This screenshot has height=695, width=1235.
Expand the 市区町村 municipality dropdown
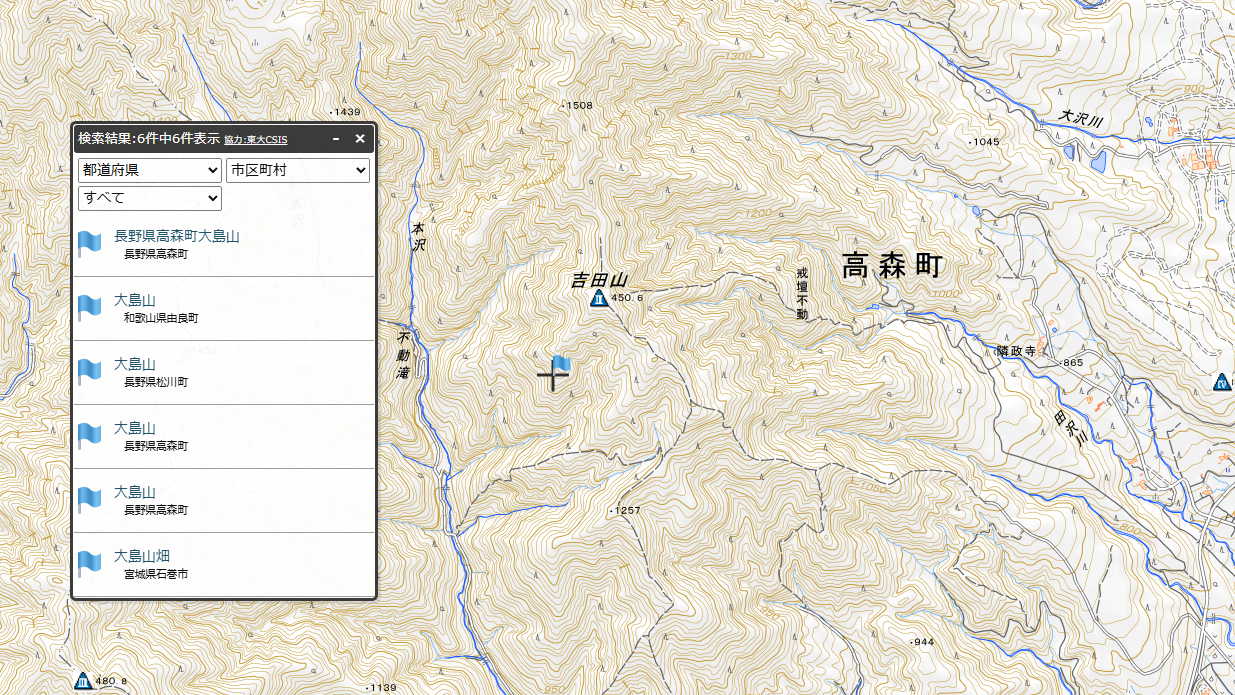point(298,170)
